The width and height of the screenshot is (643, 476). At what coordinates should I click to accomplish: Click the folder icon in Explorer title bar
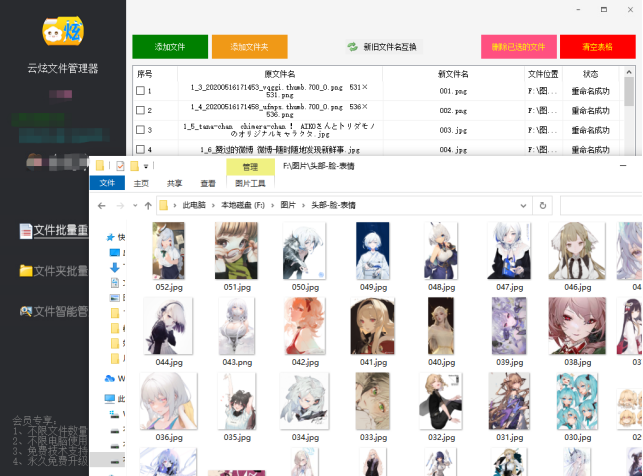click(x=100, y=166)
